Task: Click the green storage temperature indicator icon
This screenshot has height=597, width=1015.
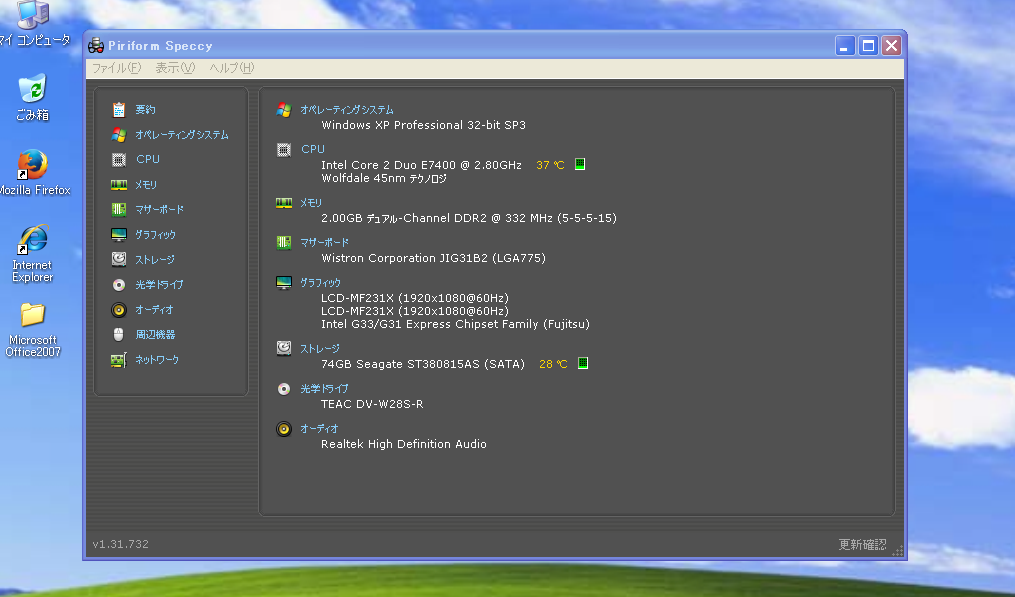Action: pos(583,363)
